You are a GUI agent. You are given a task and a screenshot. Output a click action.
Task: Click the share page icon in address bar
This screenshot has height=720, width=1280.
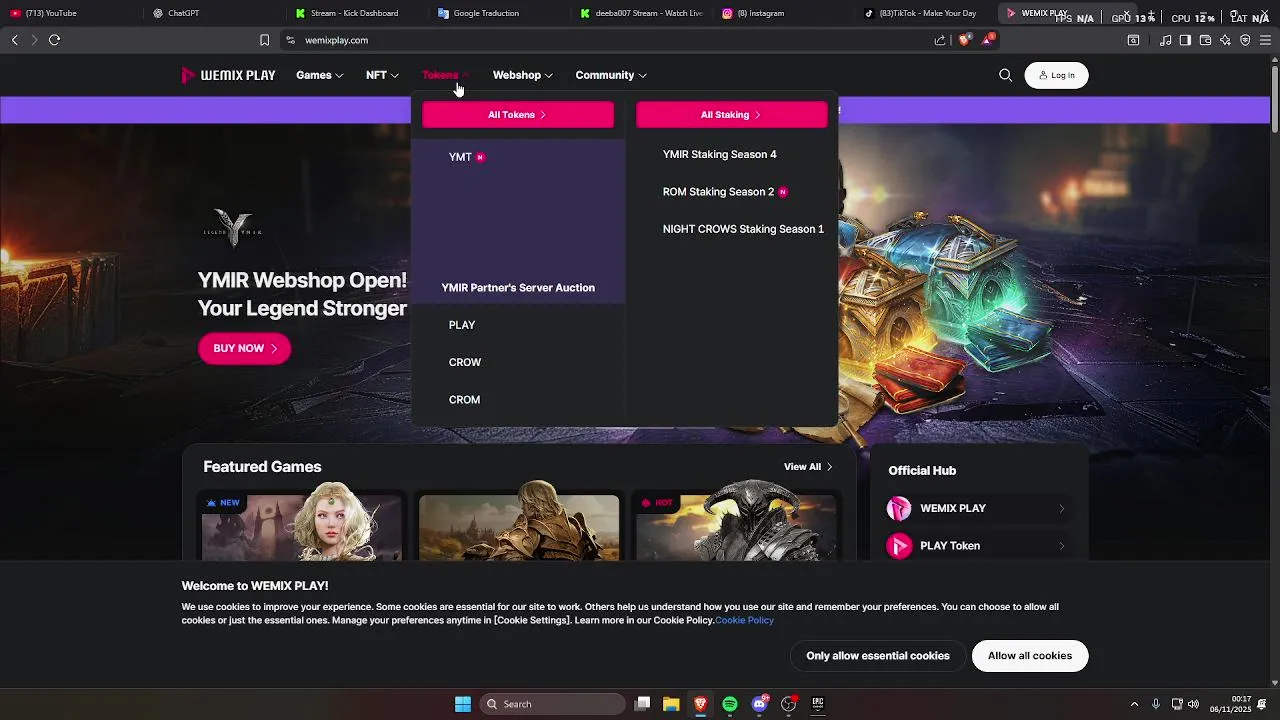[940, 40]
